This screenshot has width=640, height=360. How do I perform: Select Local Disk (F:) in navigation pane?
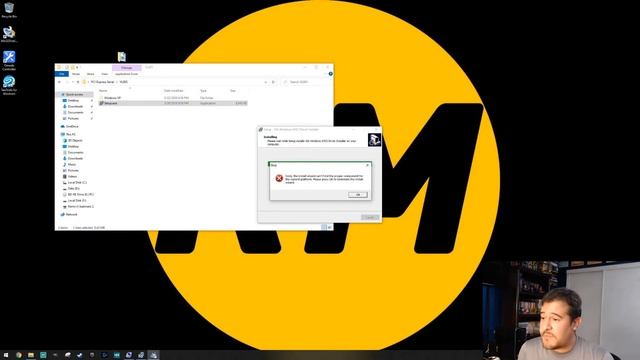coord(77,201)
